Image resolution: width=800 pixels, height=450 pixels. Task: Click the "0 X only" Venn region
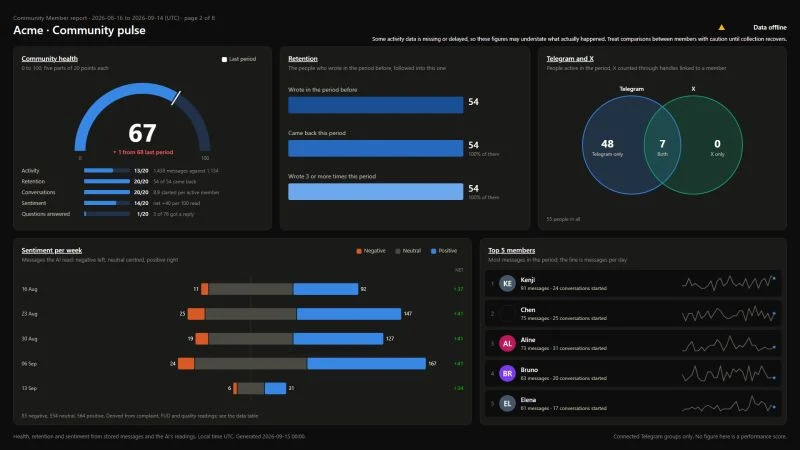(x=717, y=147)
